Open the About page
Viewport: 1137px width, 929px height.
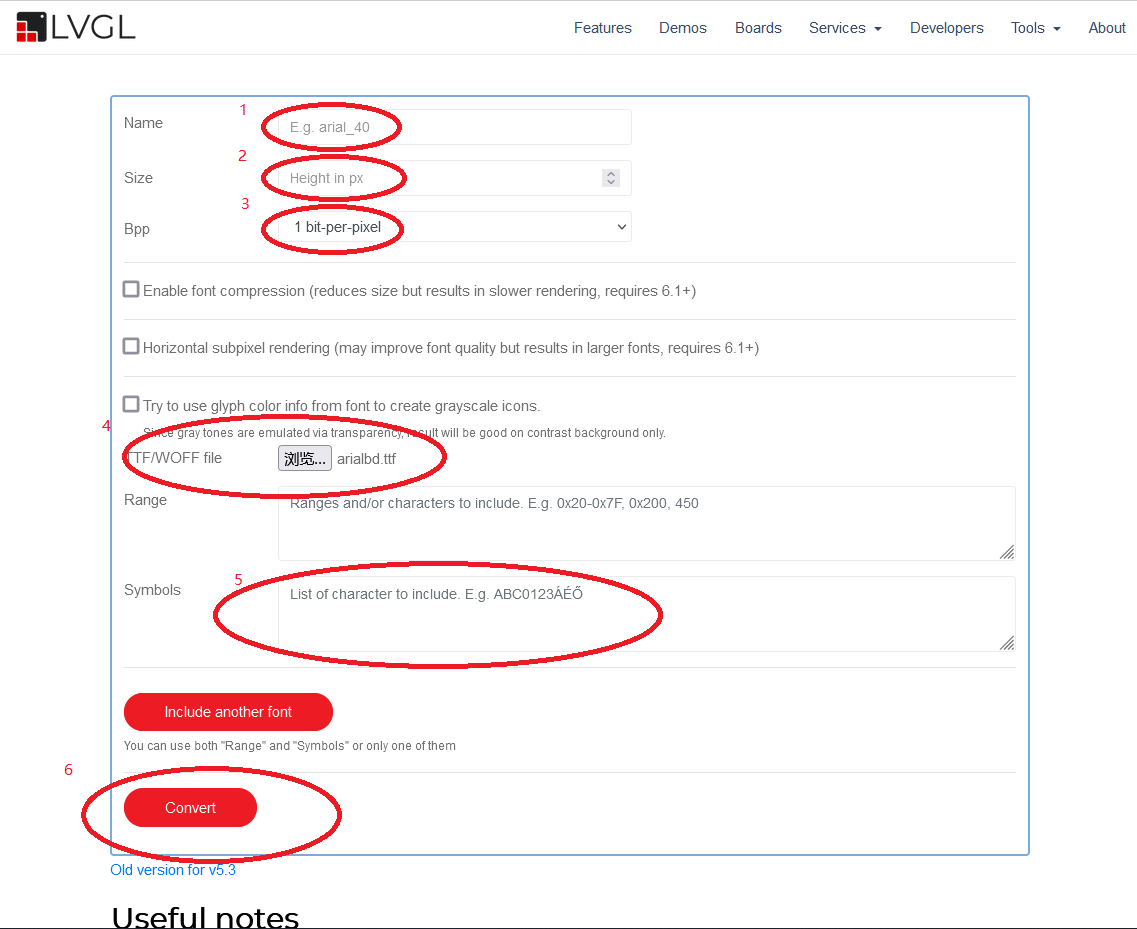tap(1107, 28)
